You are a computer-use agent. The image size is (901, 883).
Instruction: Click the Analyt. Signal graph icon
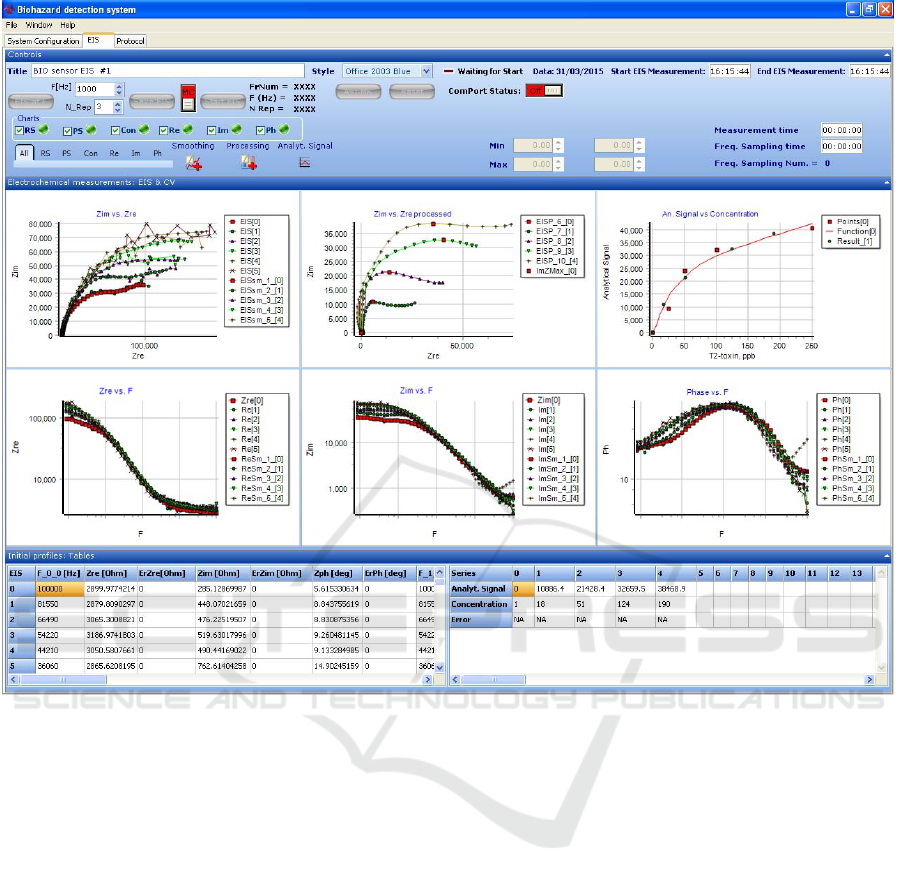[x=304, y=164]
